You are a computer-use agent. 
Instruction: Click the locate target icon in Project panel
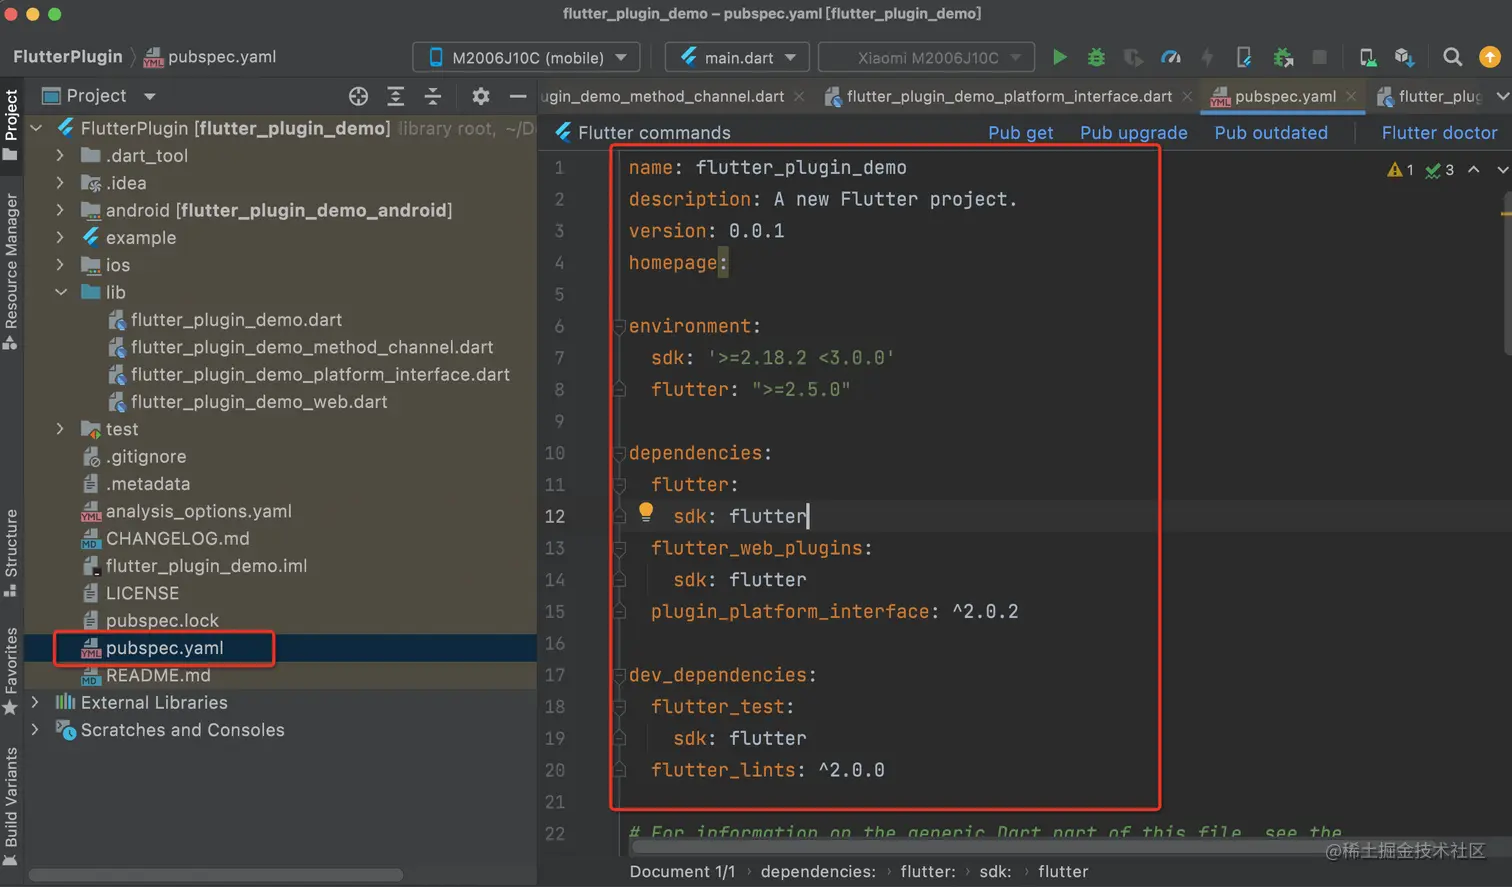point(358,96)
